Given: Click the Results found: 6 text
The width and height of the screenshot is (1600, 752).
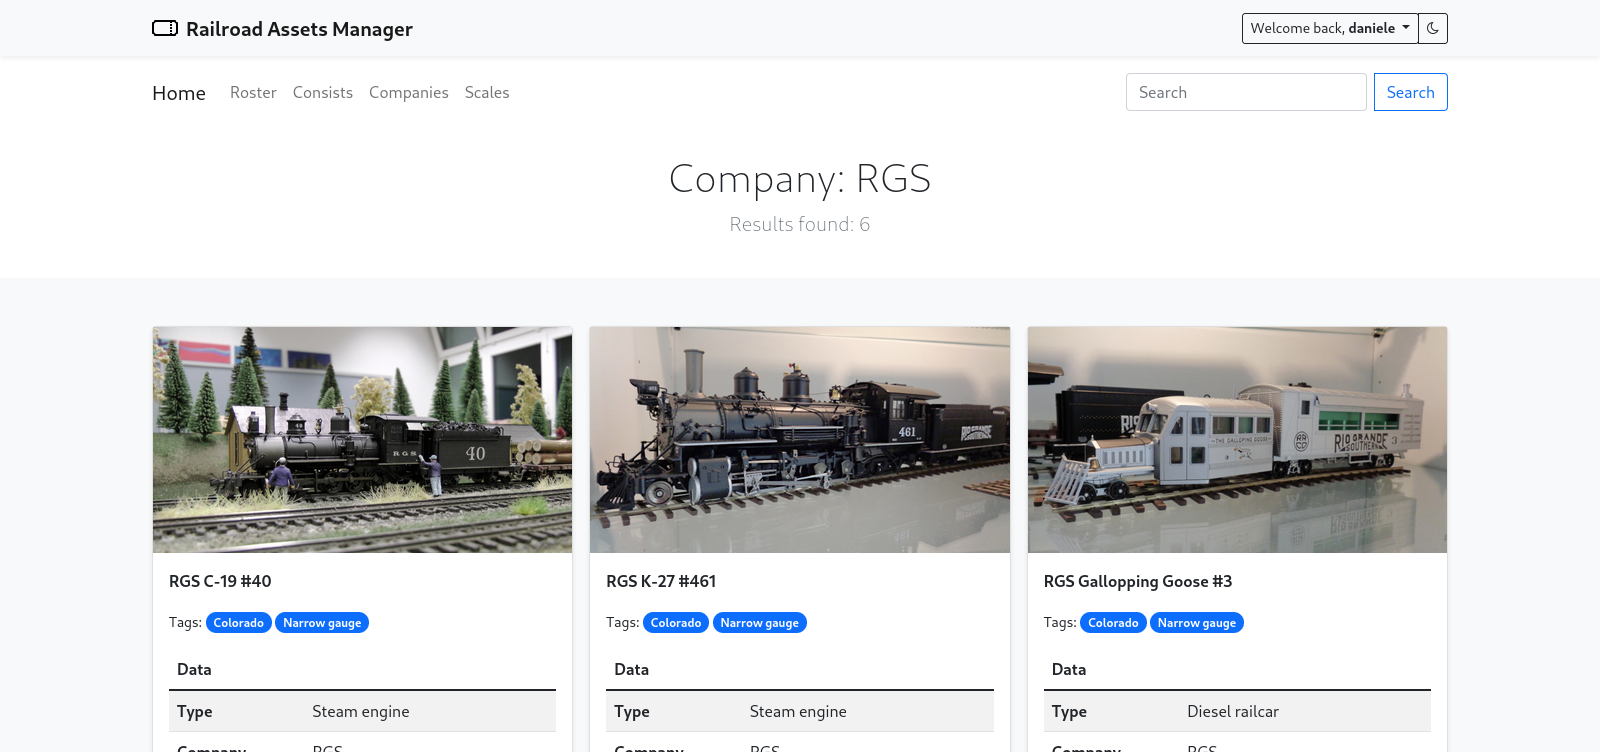Looking at the screenshot, I should point(800,224).
